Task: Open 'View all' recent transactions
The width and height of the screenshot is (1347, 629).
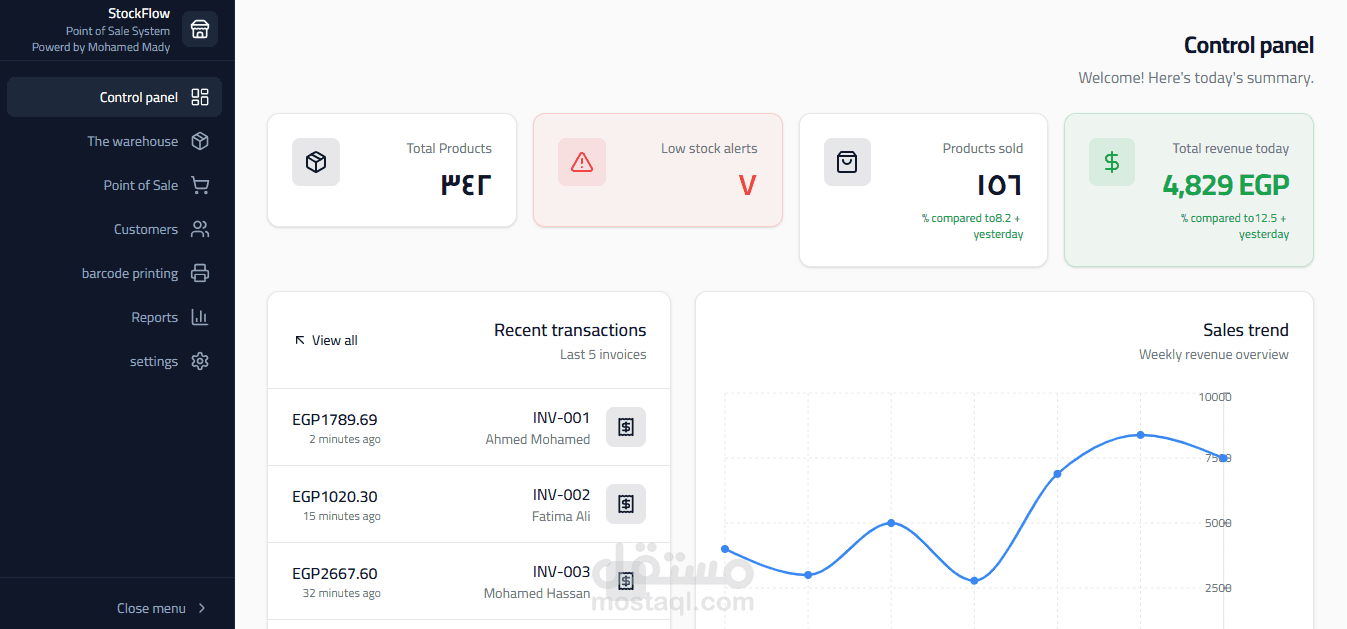Action: point(326,340)
